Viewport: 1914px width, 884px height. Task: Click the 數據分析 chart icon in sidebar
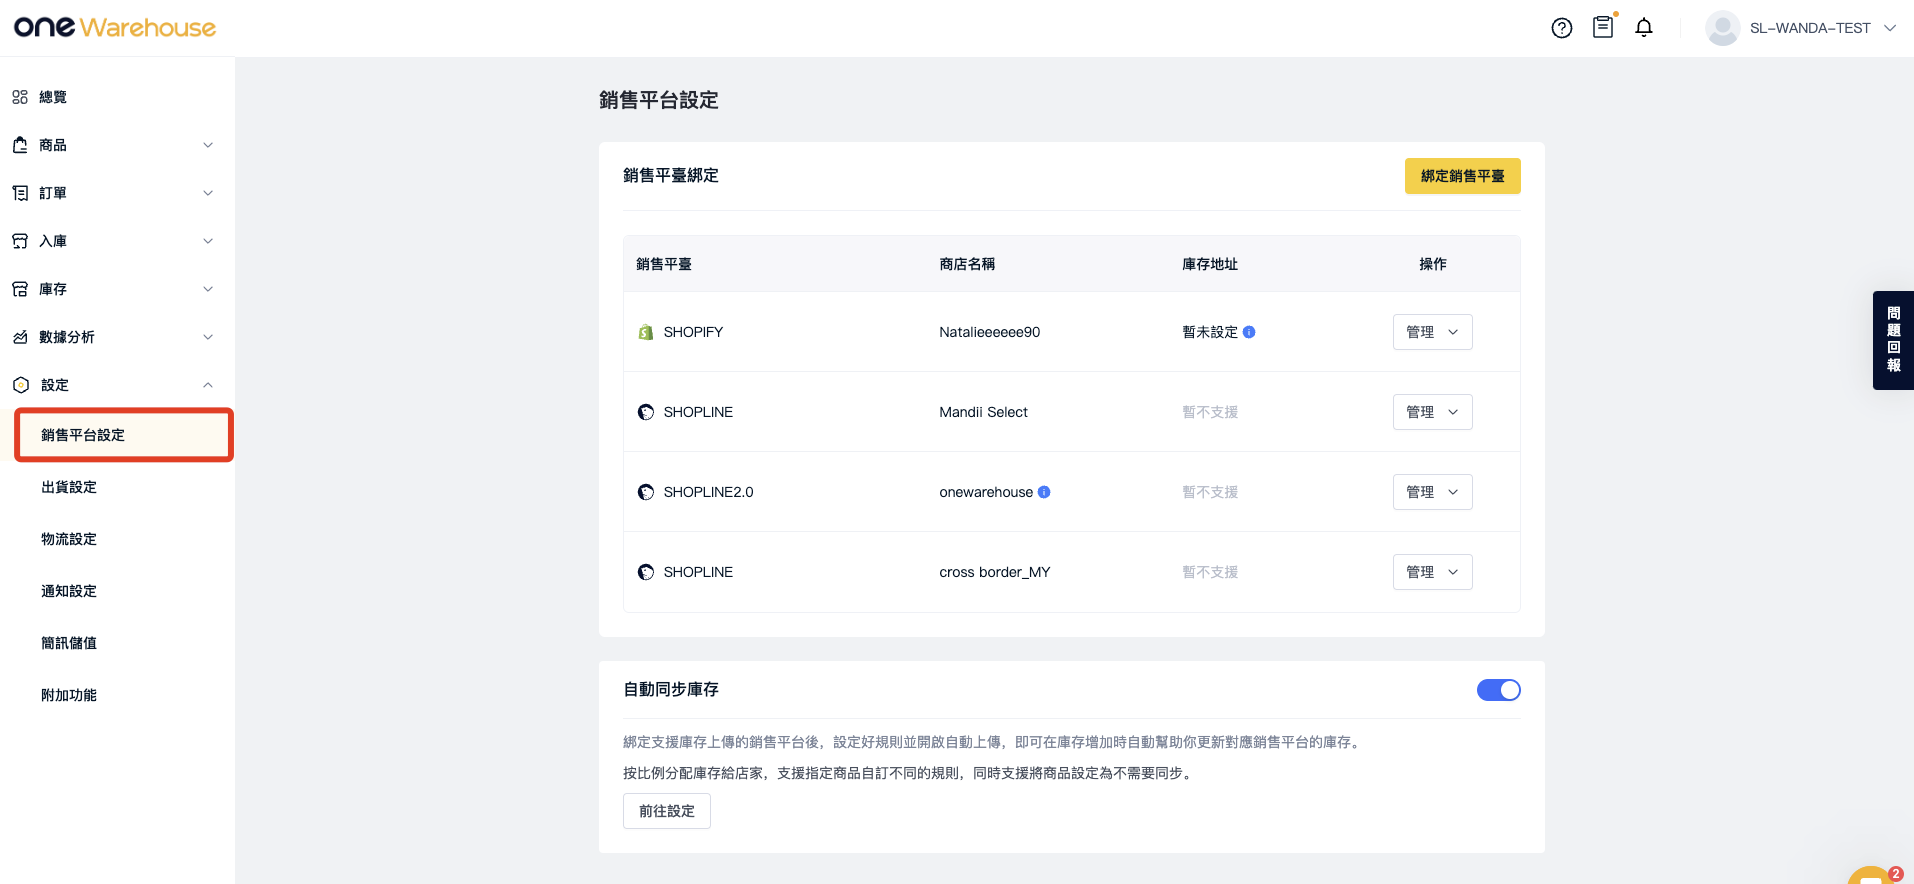(x=20, y=337)
